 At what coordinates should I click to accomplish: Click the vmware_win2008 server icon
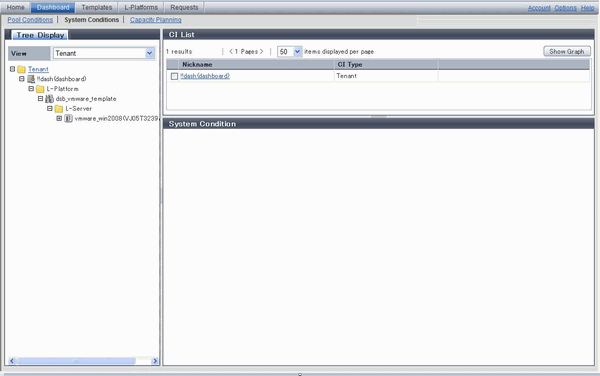click(x=68, y=119)
